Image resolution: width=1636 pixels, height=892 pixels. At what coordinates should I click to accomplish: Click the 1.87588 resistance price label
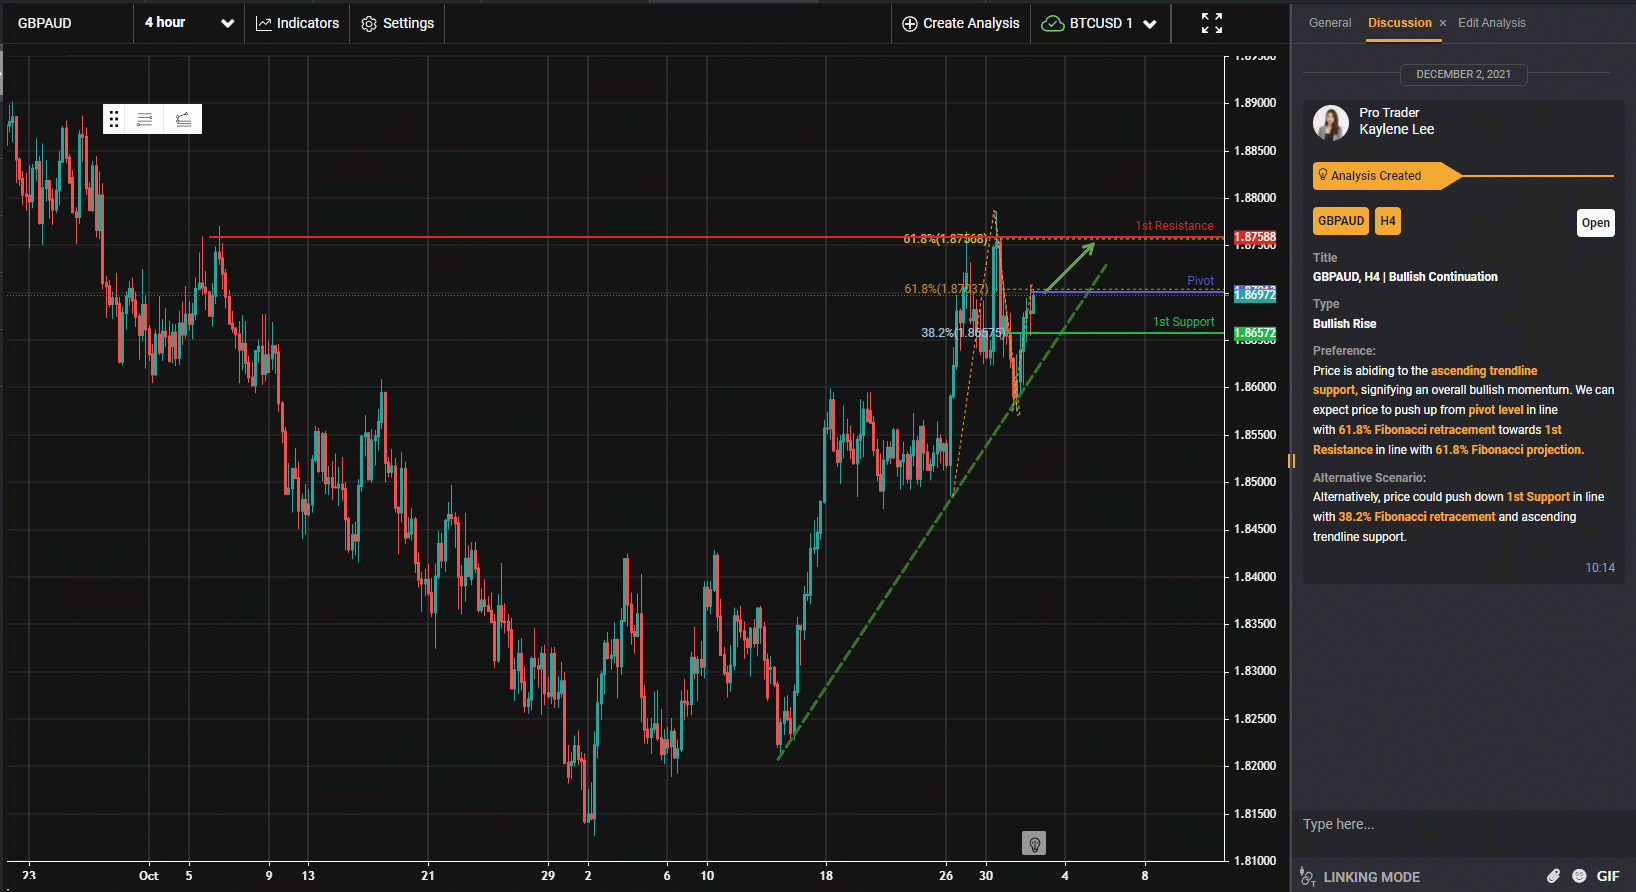coord(1255,237)
